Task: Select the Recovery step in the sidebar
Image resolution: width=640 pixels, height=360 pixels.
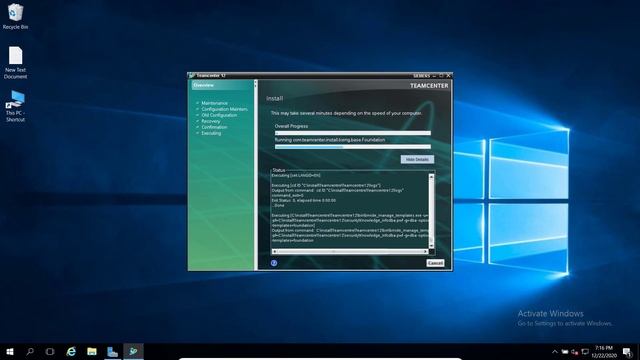Action: coord(211,121)
